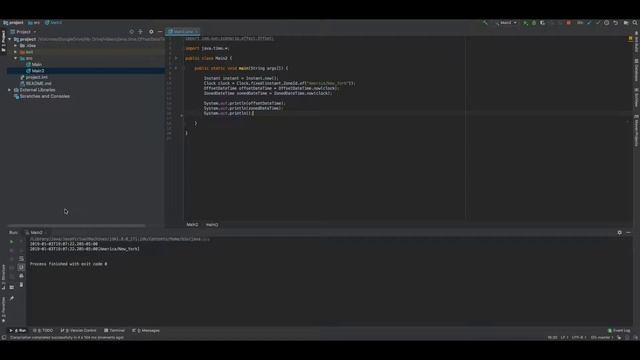Click 'Process finished with exit code 0' text
The height and width of the screenshot is (360, 640).
(x=69, y=264)
